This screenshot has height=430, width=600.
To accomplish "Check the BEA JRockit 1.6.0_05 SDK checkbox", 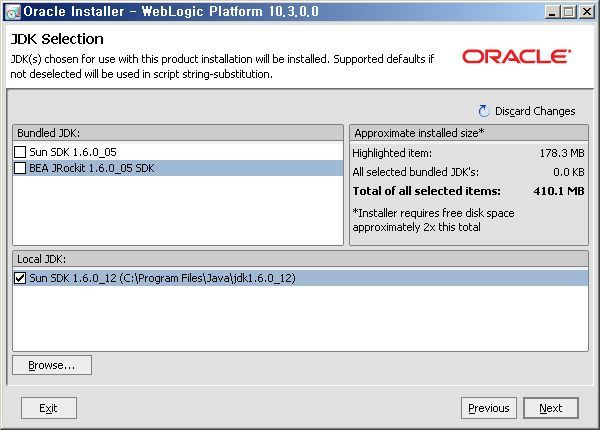I will [x=20, y=168].
